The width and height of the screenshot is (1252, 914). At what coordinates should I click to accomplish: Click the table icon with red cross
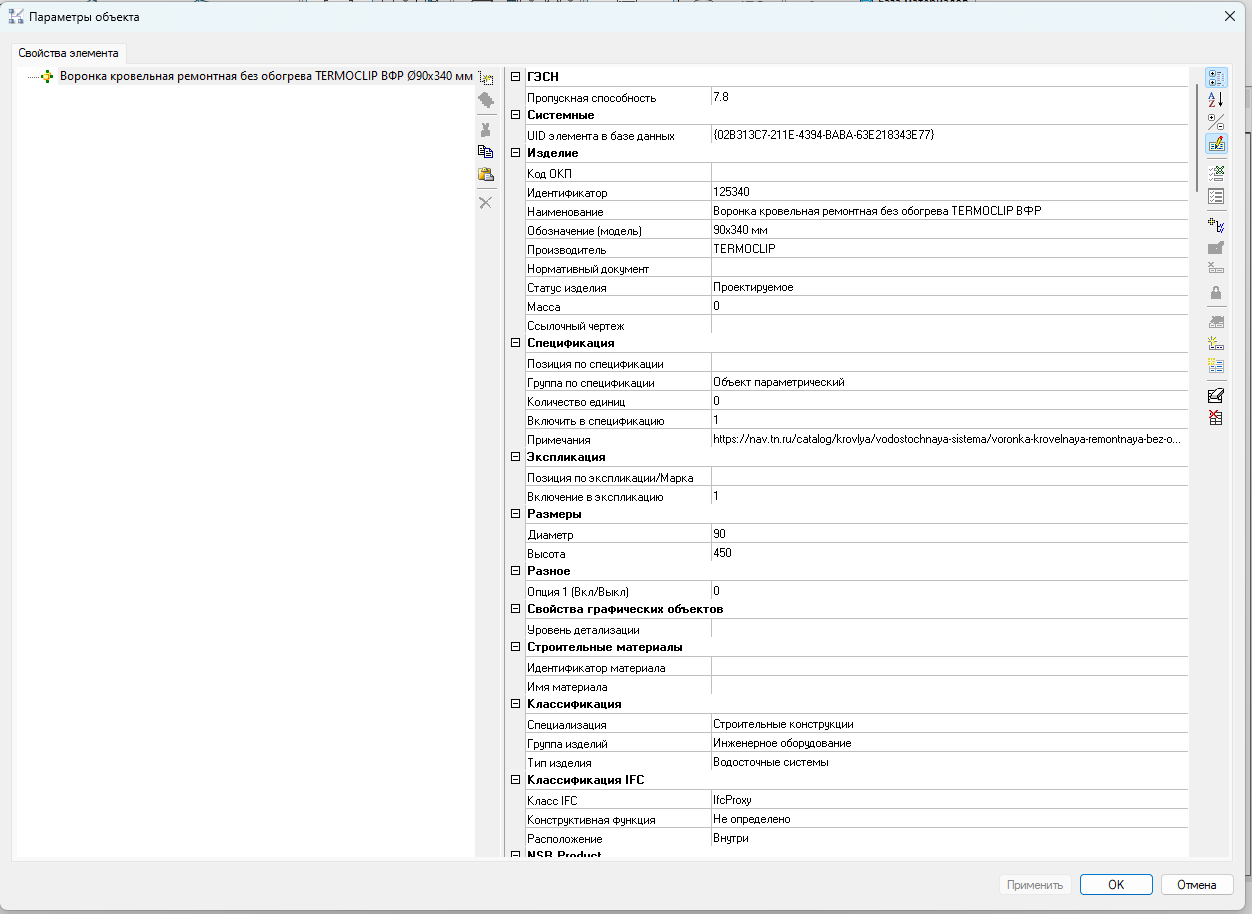click(x=1216, y=417)
